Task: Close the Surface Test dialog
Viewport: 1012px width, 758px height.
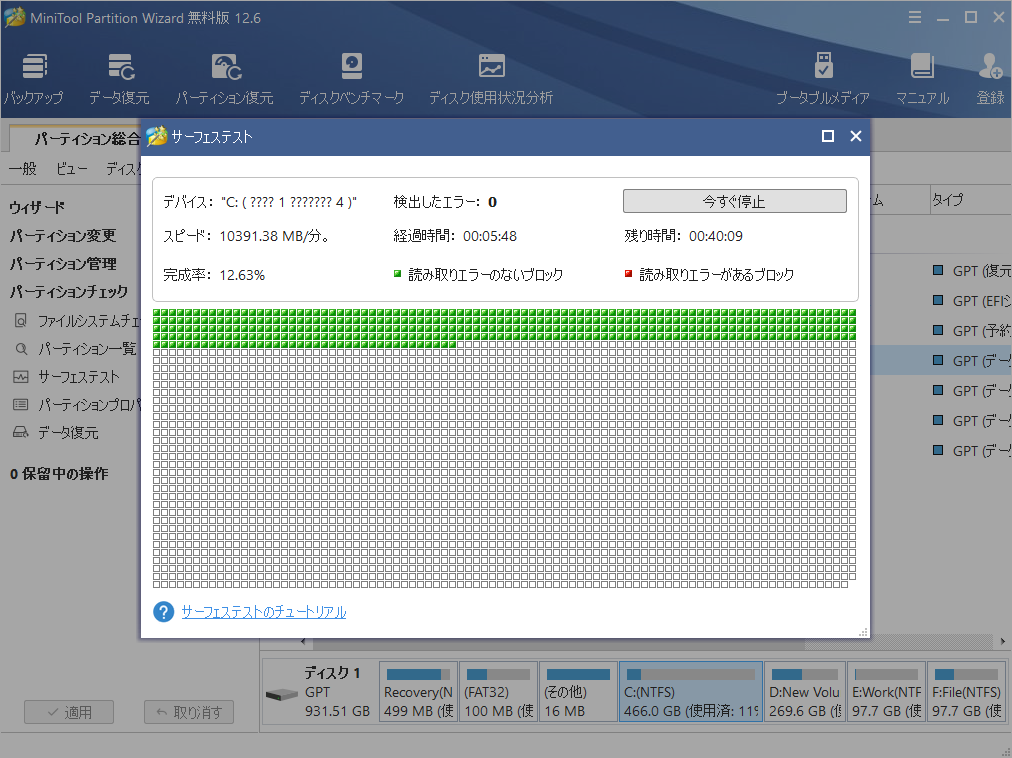Action: [x=856, y=136]
